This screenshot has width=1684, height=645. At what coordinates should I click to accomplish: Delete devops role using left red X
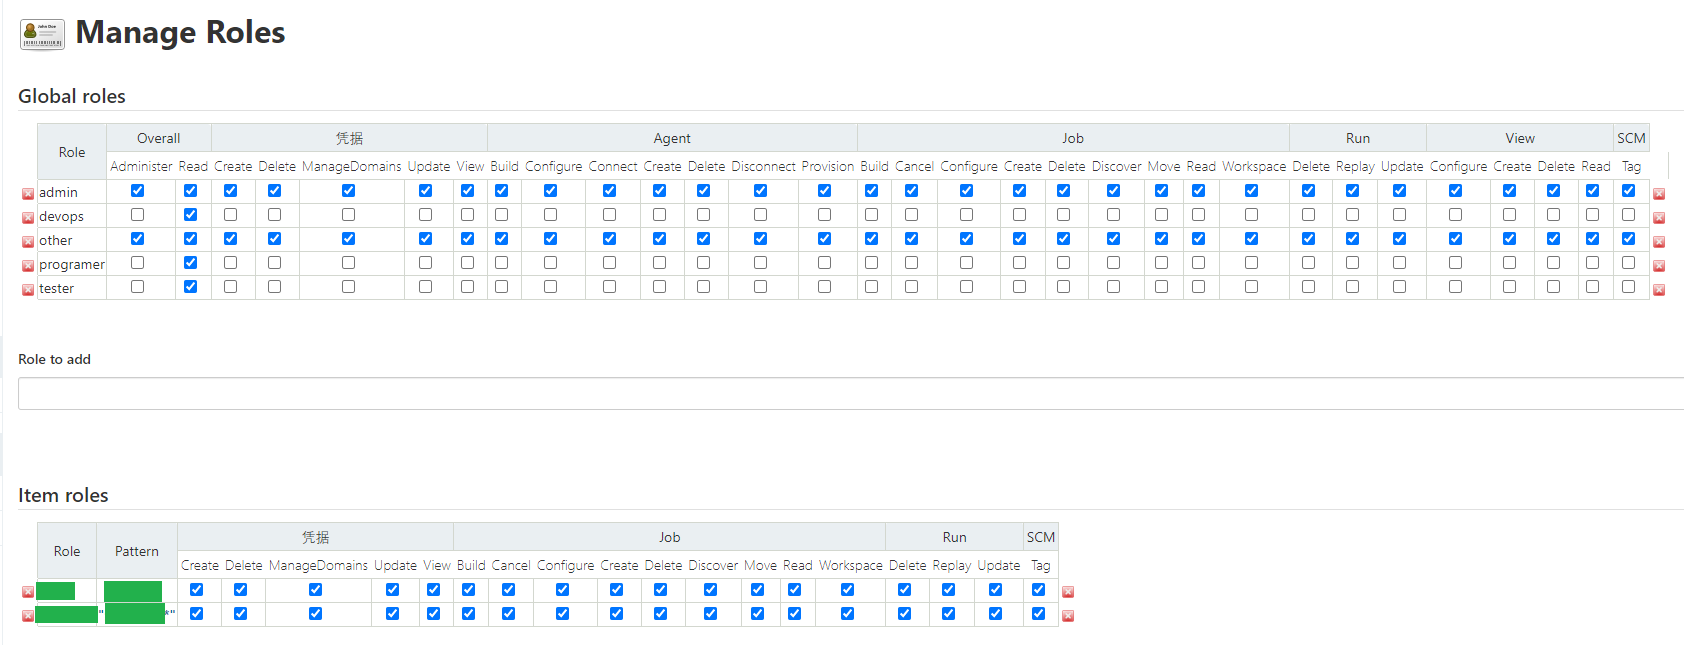28,218
